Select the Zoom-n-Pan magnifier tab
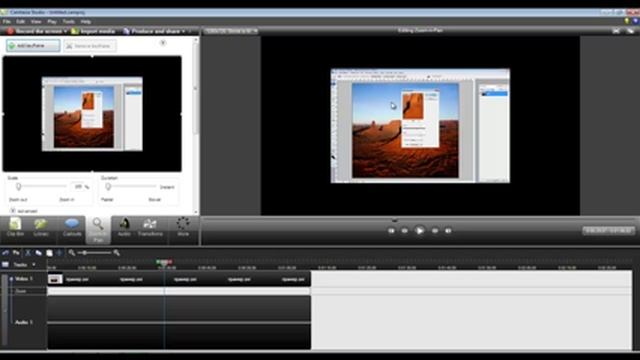Viewport: 640px width, 360px height. (x=98, y=230)
